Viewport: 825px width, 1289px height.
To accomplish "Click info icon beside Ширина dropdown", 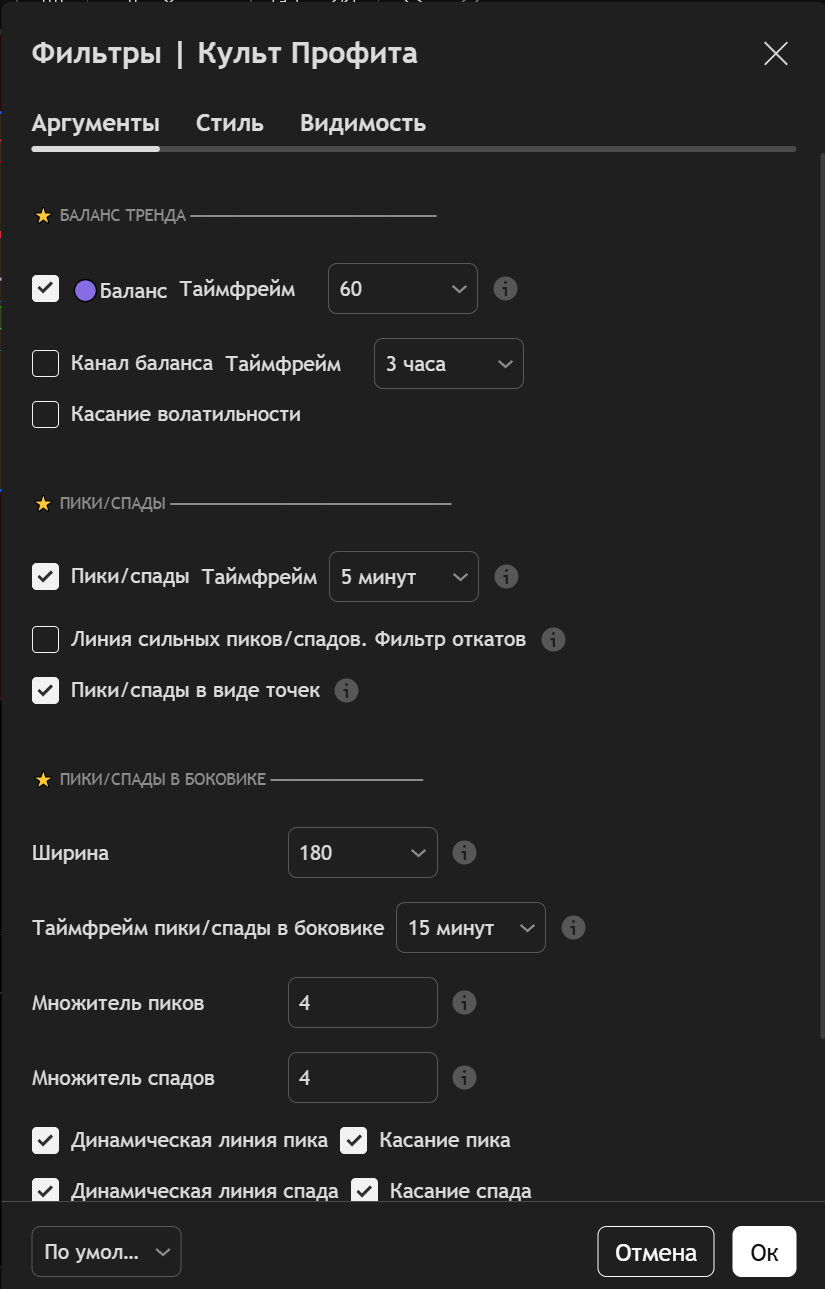I will tap(464, 853).
